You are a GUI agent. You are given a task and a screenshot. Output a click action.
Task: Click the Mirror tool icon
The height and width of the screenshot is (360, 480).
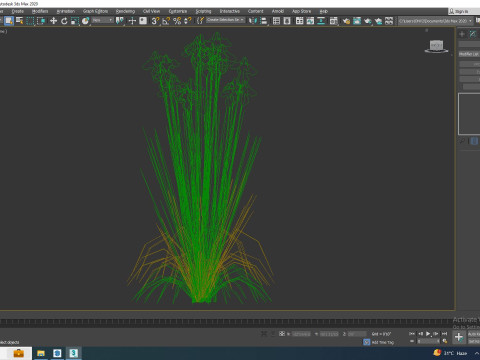pyautogui.click(x=253, y=21)
